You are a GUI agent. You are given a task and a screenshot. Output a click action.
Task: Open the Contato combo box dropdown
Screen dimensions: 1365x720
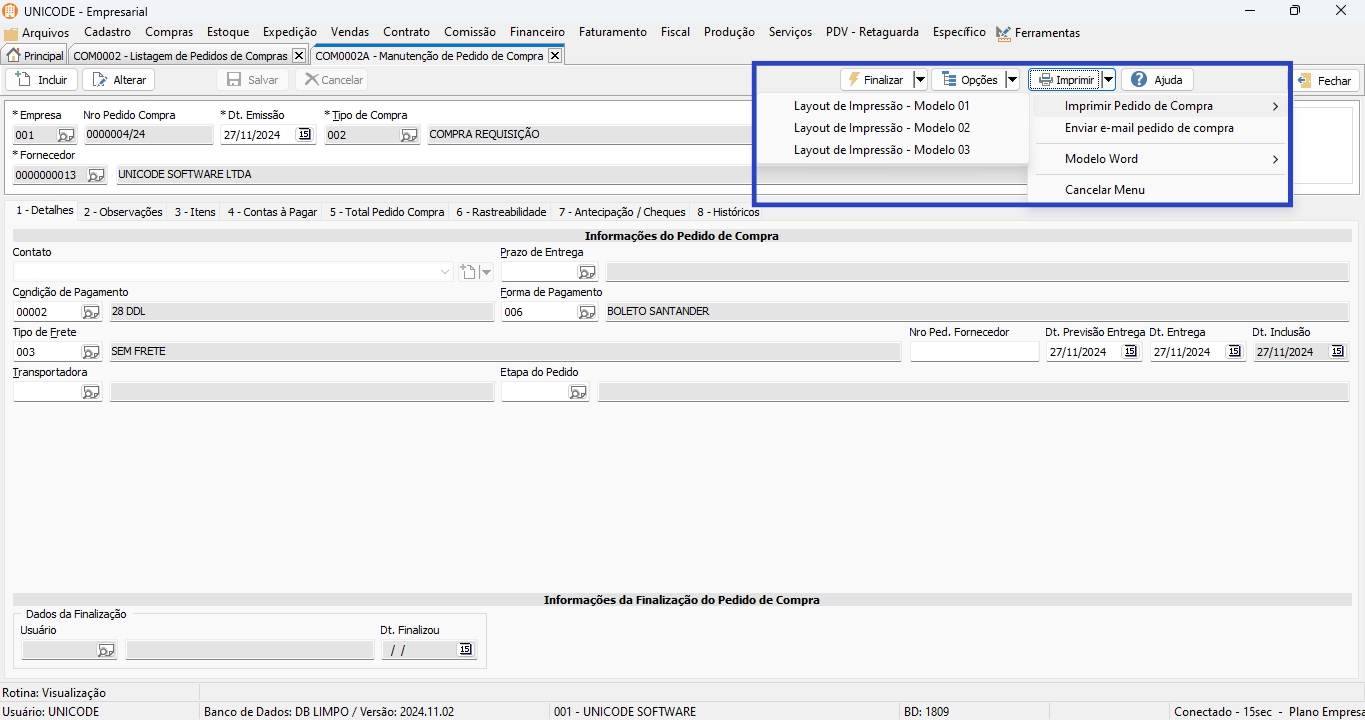point(445,272)
